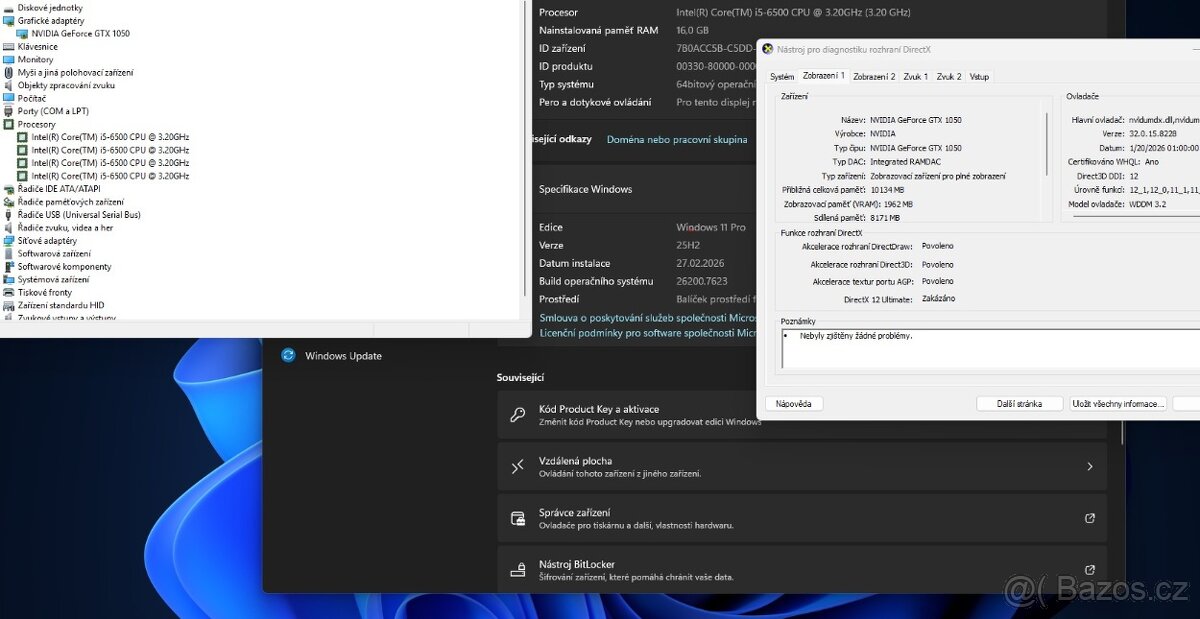Viewport: 1200px width, 619px height.
Task: Click the Počítač computer icon
Action: coord(9,99)
